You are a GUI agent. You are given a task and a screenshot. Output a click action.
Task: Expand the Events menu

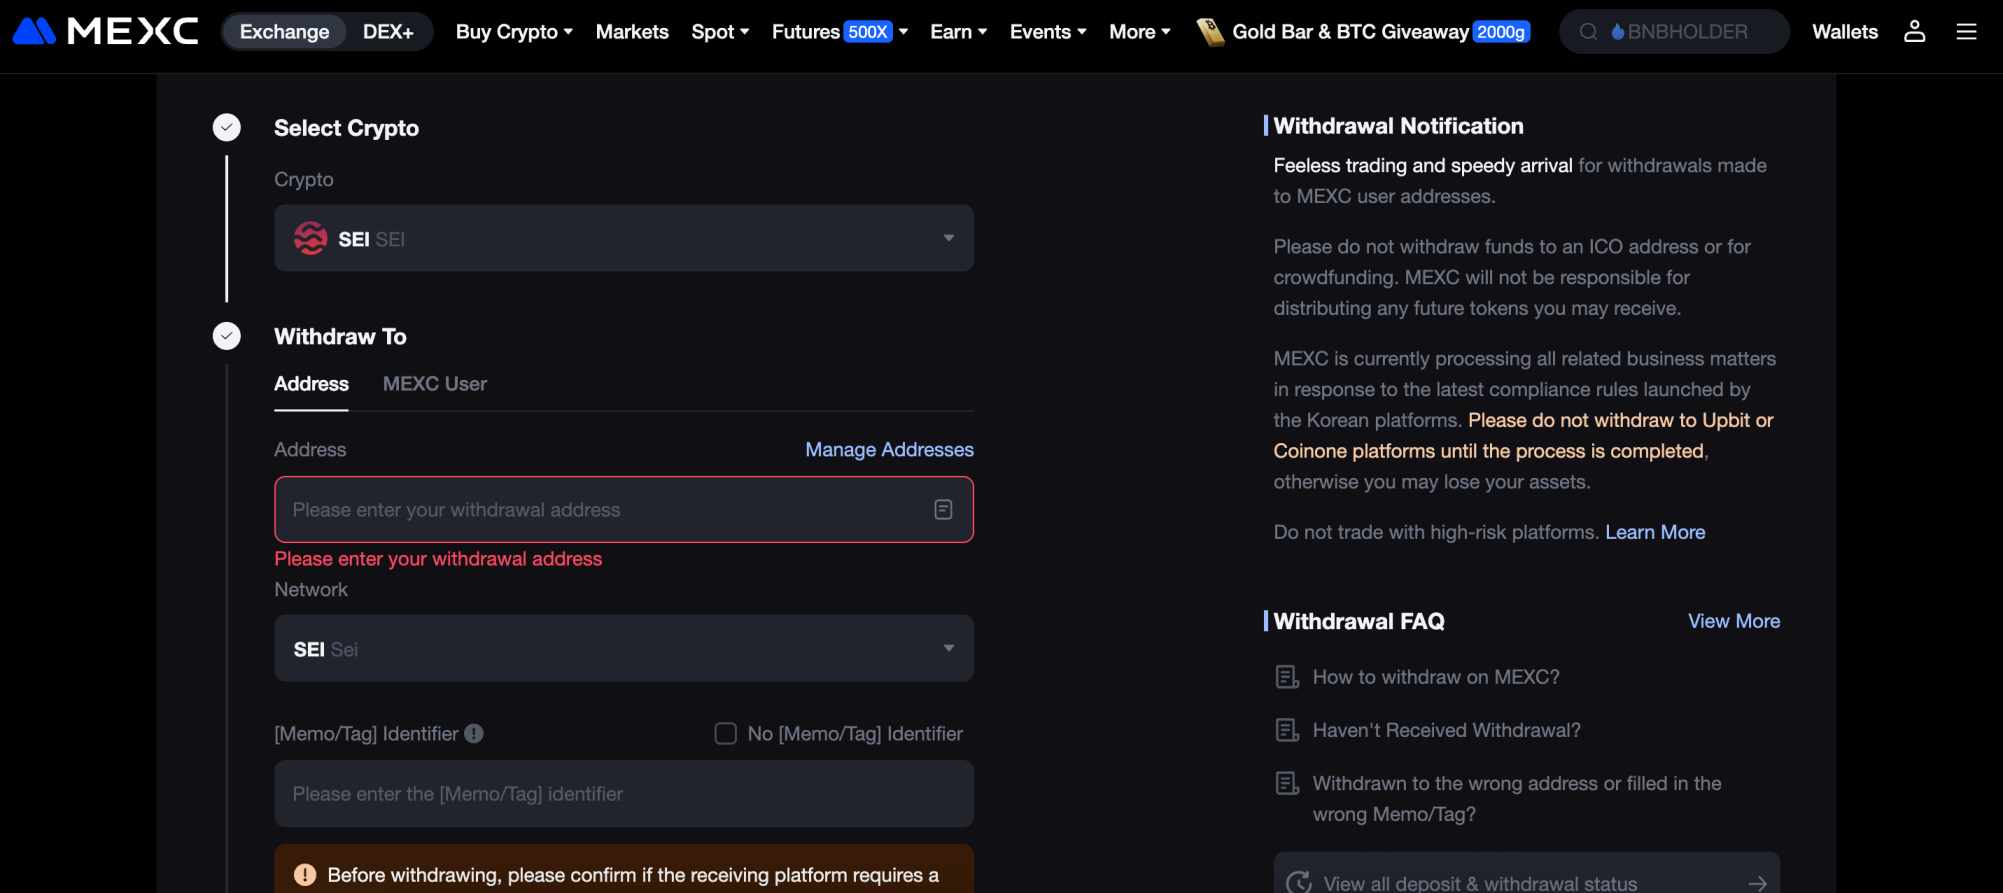tap(1048, 32)
